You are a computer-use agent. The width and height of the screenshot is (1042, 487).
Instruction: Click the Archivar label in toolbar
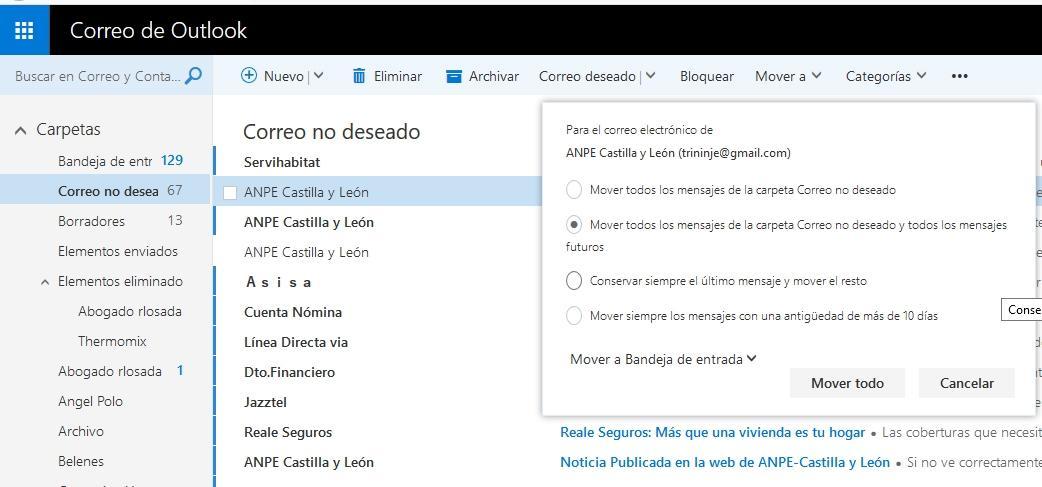(494, 76)
